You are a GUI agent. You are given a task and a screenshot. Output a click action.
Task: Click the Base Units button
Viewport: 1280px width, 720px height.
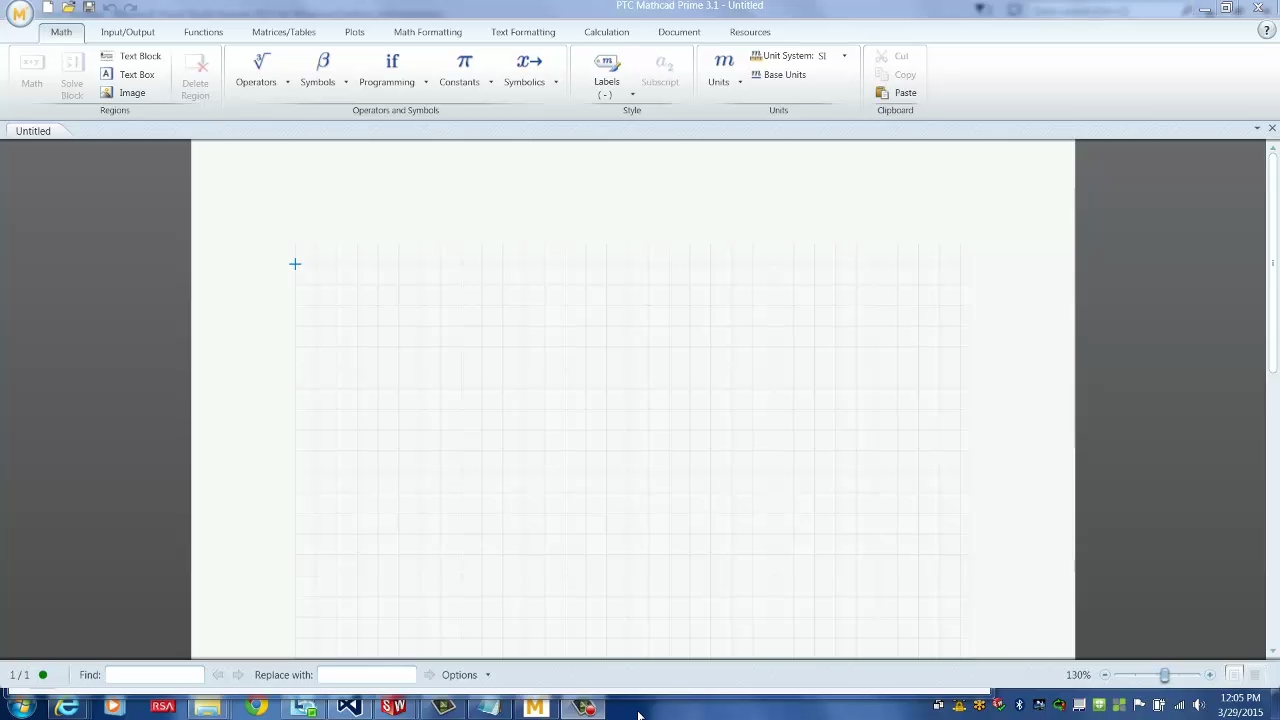pyautogui.click(x=778, y=74)
